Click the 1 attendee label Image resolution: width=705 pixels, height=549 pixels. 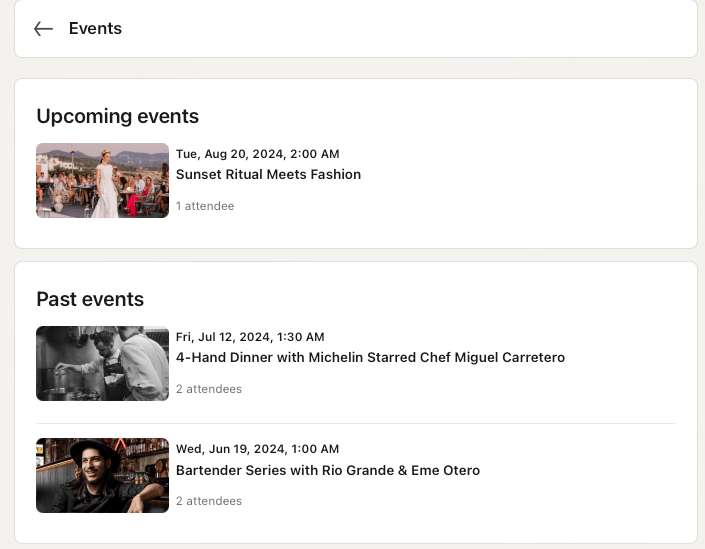pos(205,206)
